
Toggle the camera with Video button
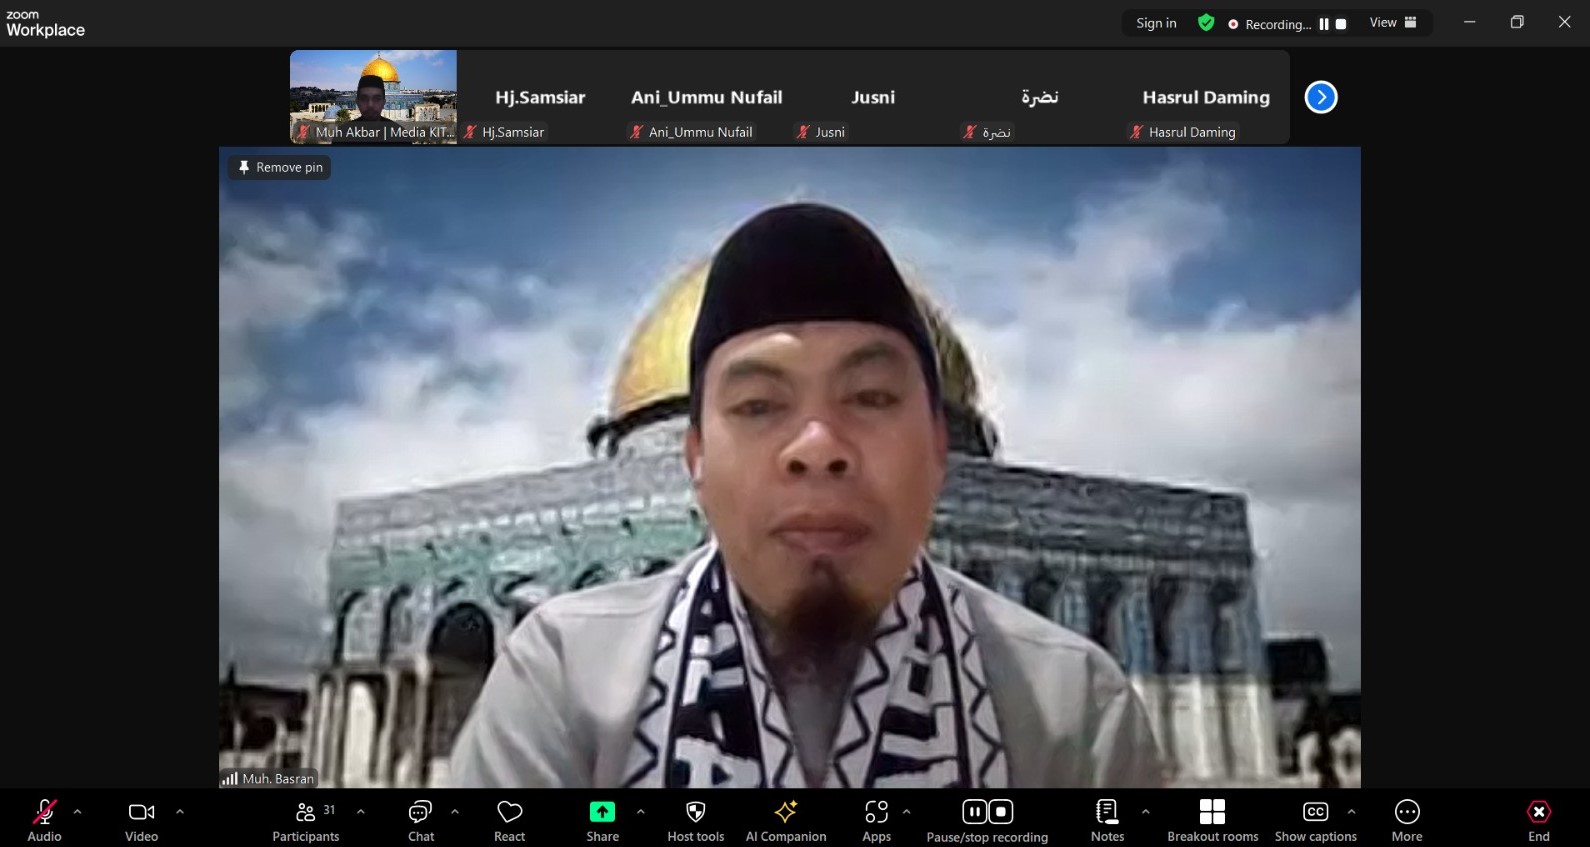tap(141, 819)
